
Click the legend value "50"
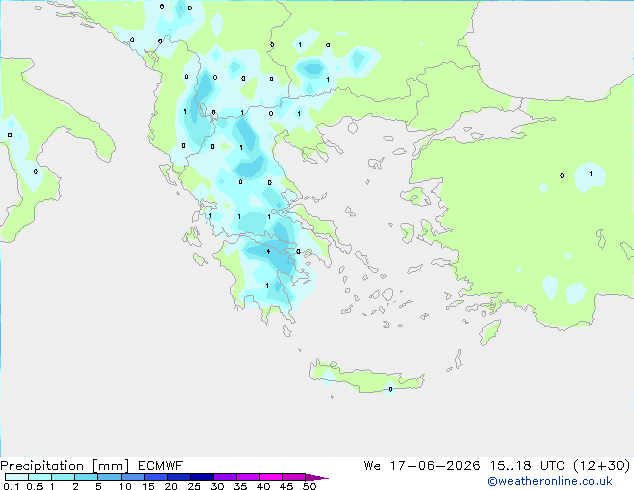coord(309,486)
